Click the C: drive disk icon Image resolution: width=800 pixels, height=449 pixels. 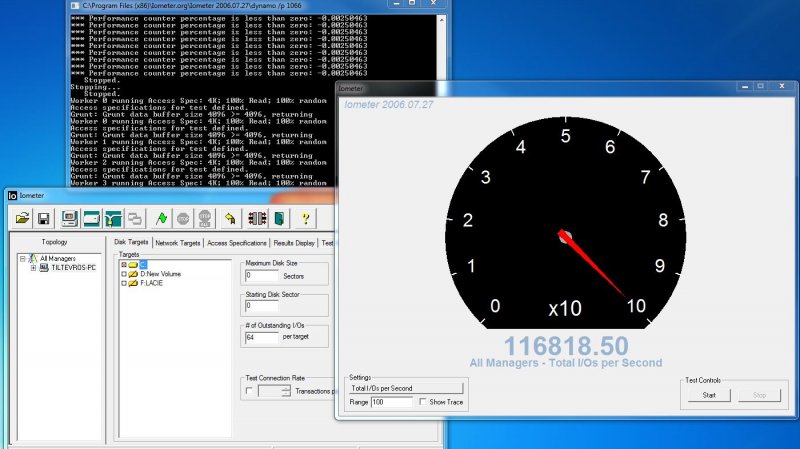[133, 265]
